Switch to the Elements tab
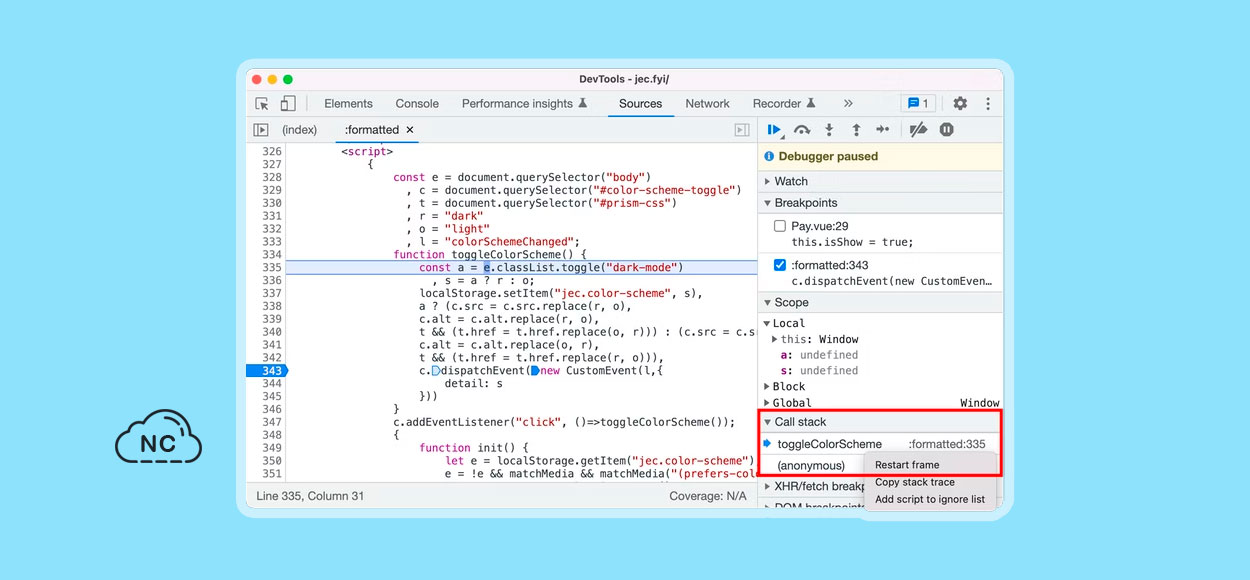This screenshot has width=1250, height=580. pos(348,104)
